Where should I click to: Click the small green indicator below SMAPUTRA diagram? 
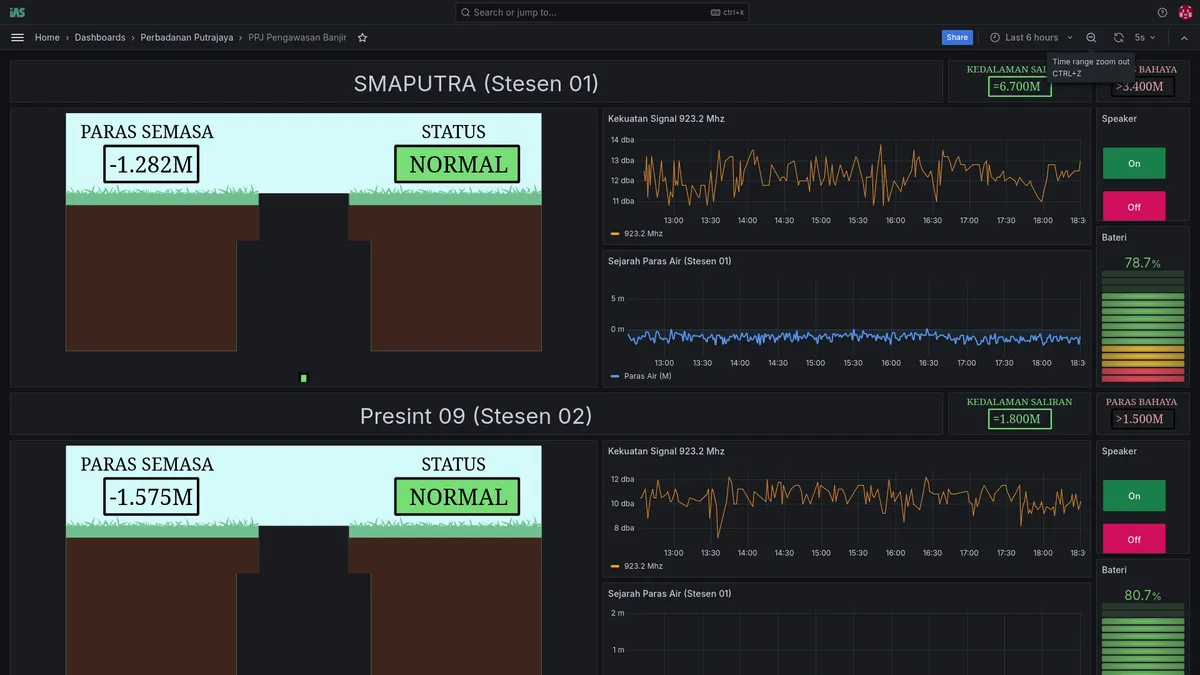tap(303, 378)
